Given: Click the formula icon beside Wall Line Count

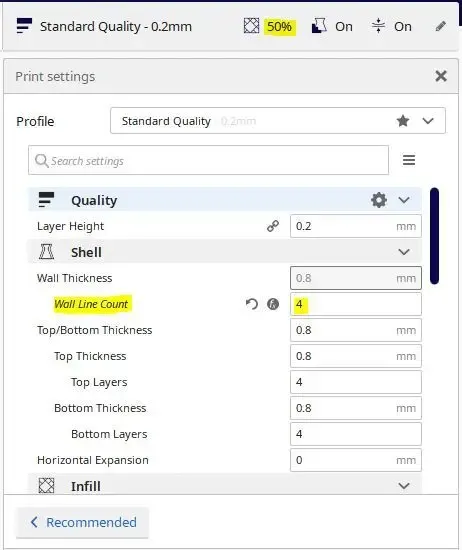Looking at the screenshot, I should click(x=273, y=304).
